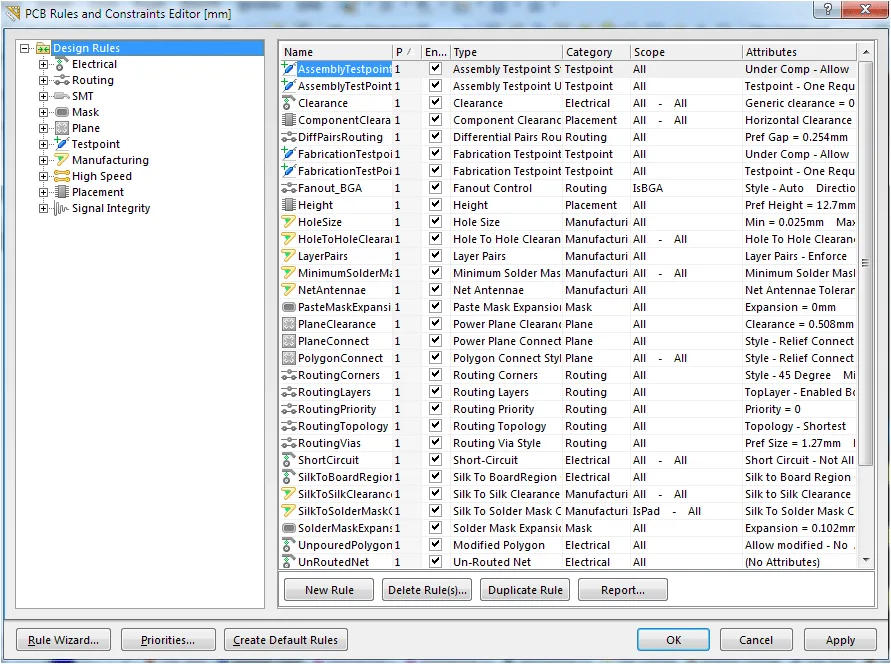Click the PolygonConnect rule icon
This screenshot has width=891, height=664.
click(289, 358)
